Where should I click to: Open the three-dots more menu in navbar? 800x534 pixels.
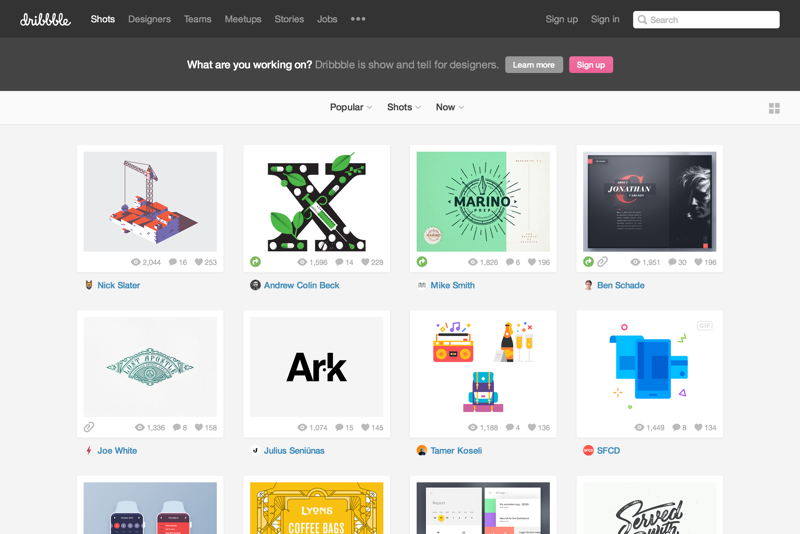click(358, 19)
